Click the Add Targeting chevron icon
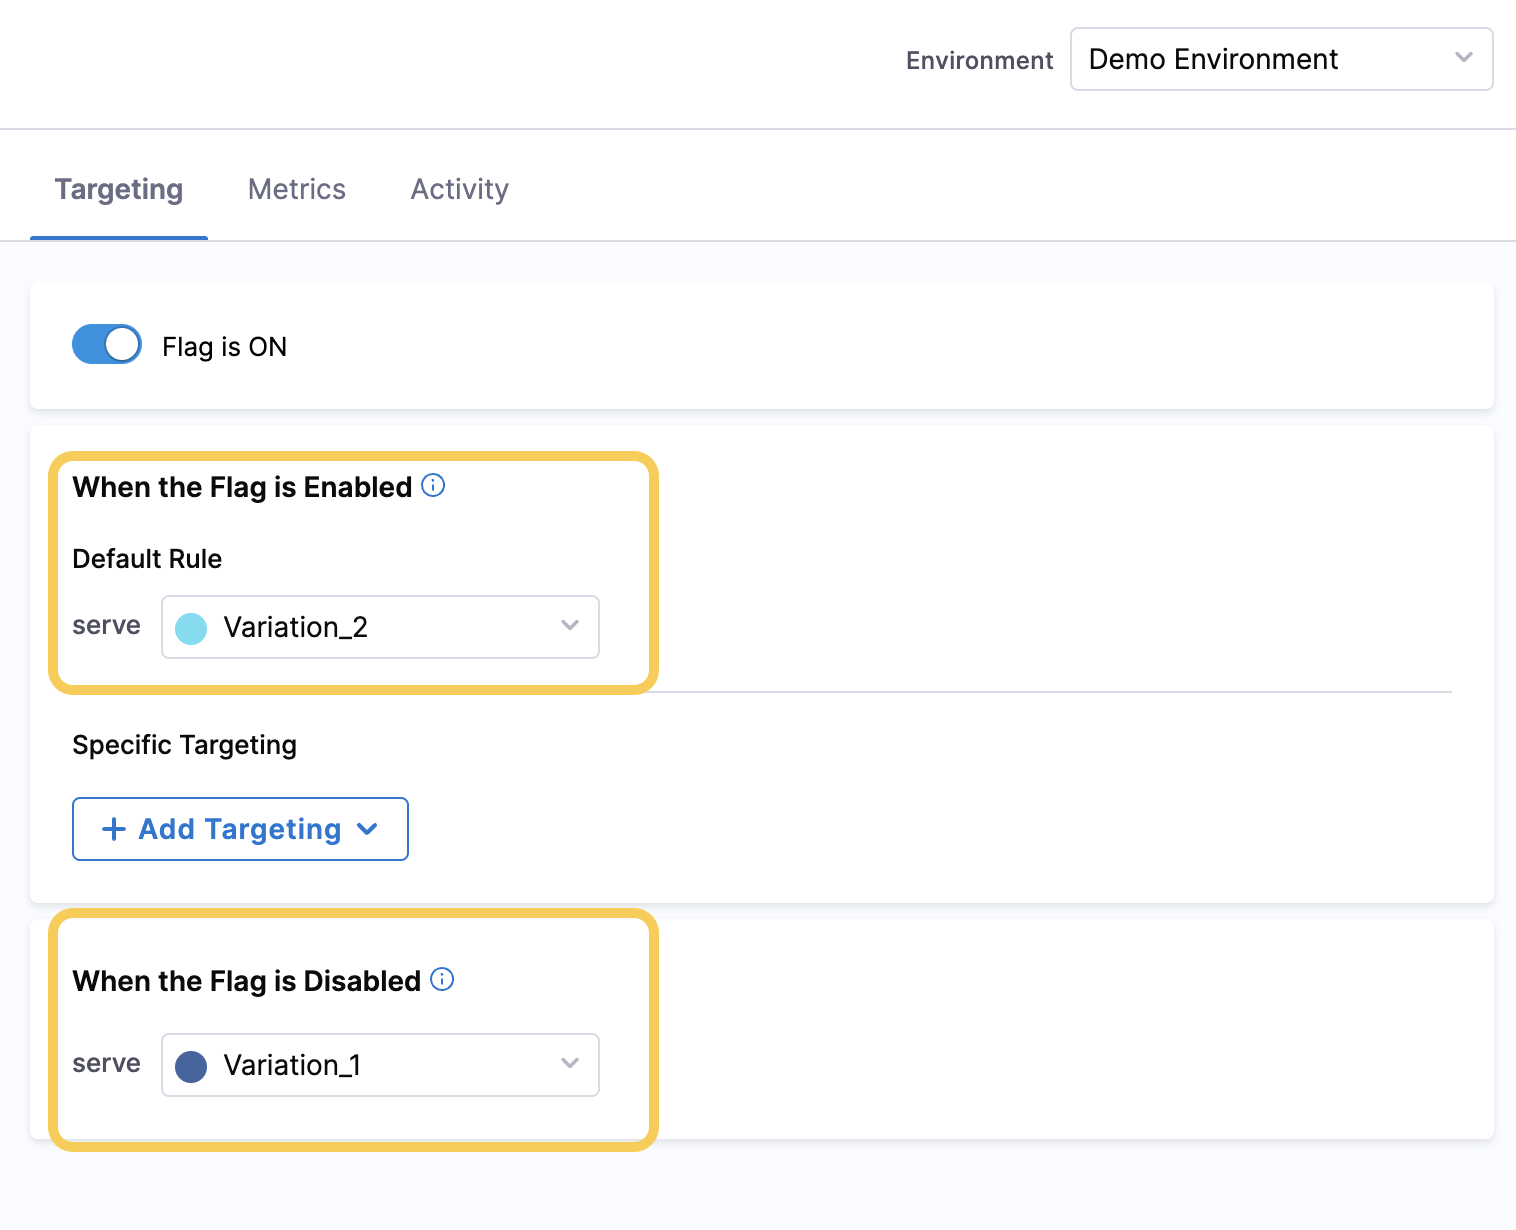The image size is (1516, 1230). coord(367,829)
